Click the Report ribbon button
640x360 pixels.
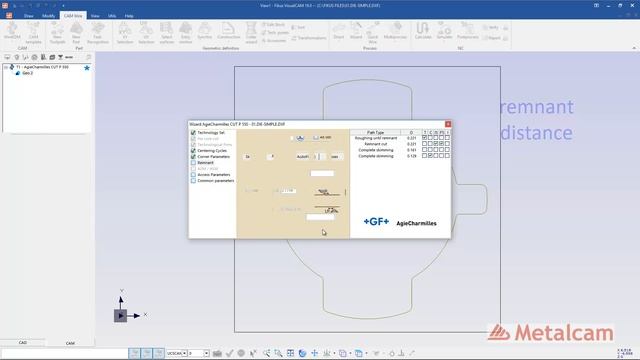[x=491, y=38]
